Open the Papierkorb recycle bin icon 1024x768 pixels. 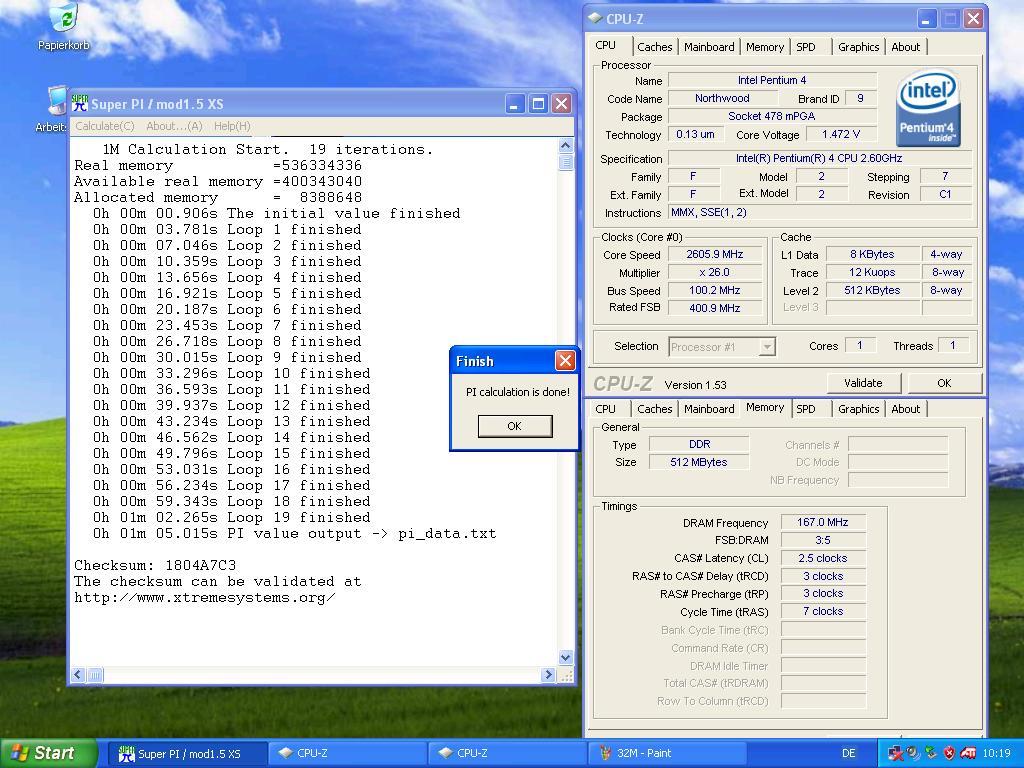[x=64, y=18]
